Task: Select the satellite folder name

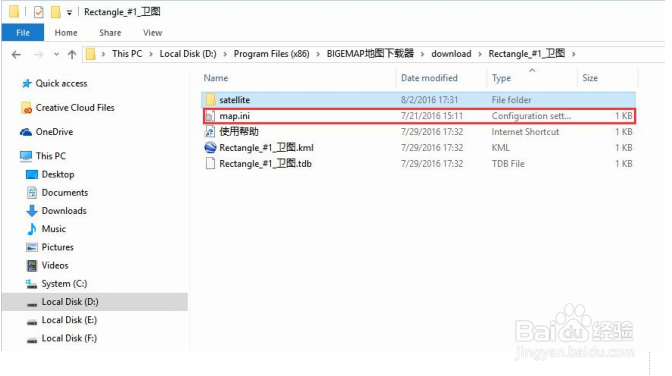Action: 234,100
